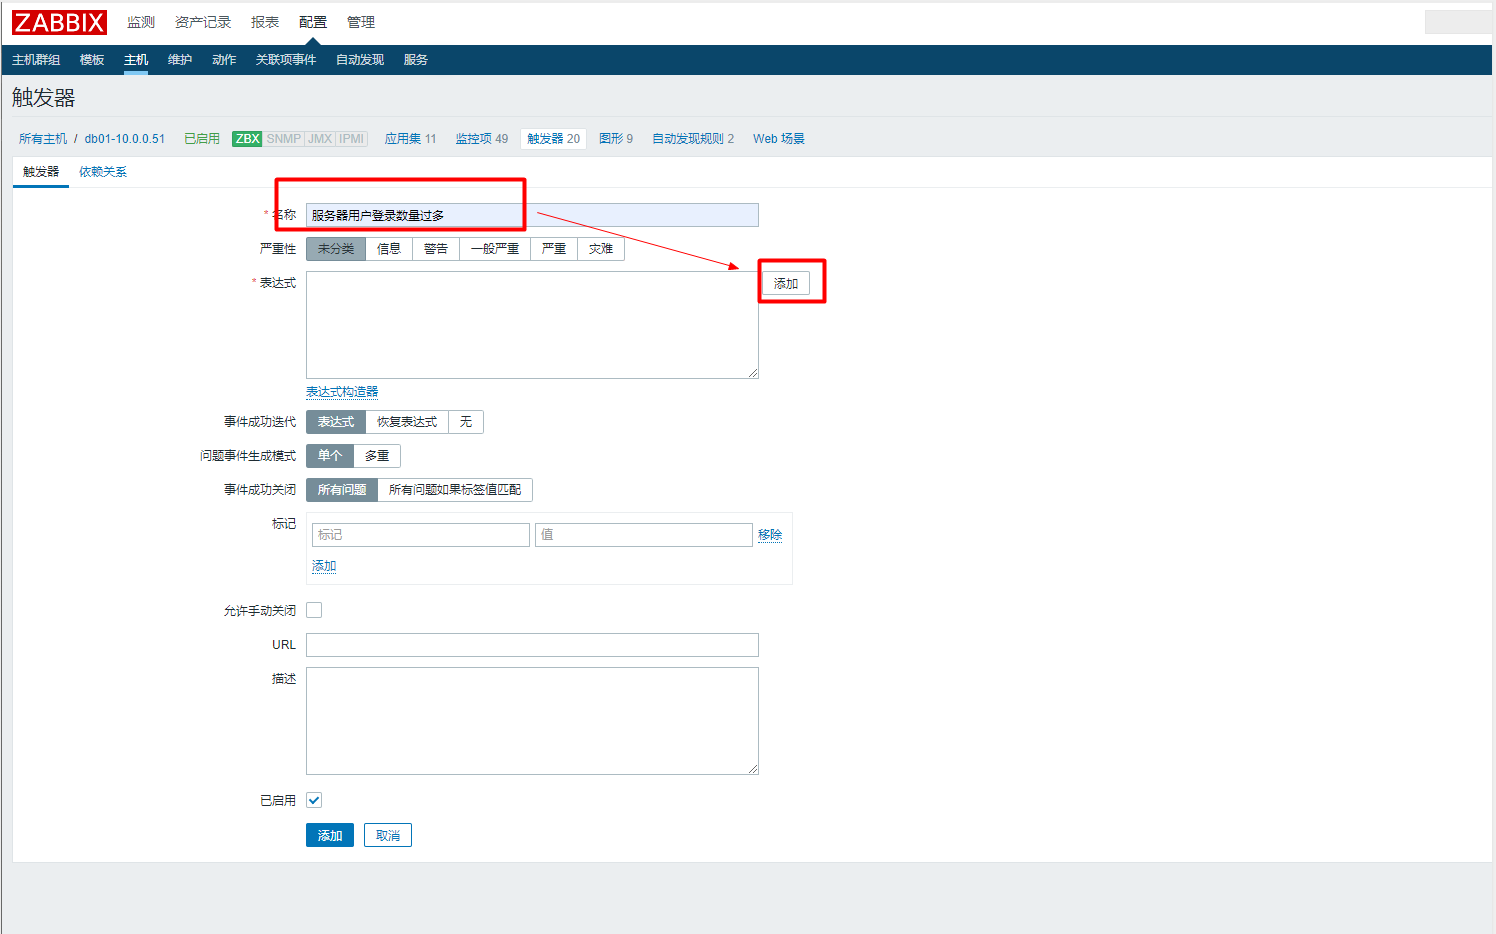The width and height of the screenshot is (1496, 934).
Task: Click the SNMP availability badge
Action: [x=284, y=139]
